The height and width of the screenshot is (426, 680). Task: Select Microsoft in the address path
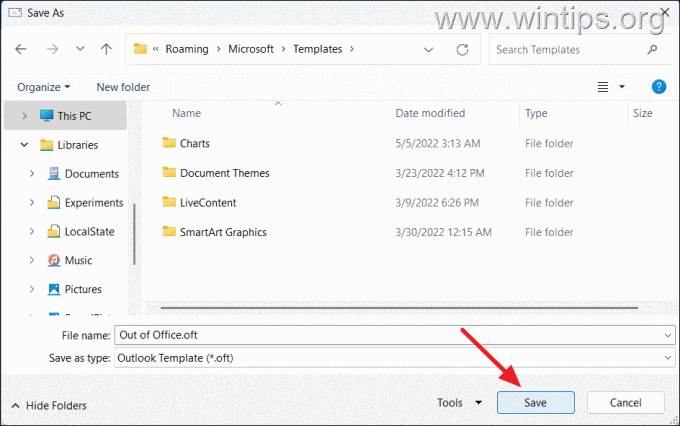pyautogui.click(x=251, y=49)
